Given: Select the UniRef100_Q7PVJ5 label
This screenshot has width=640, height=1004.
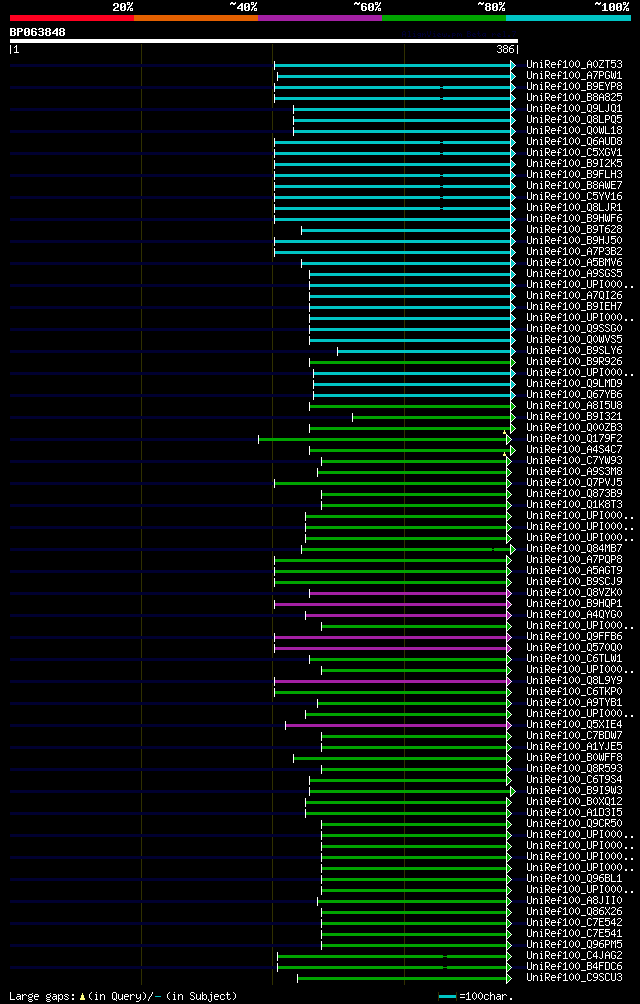Looking at the screenshot, I should [574, 482].
